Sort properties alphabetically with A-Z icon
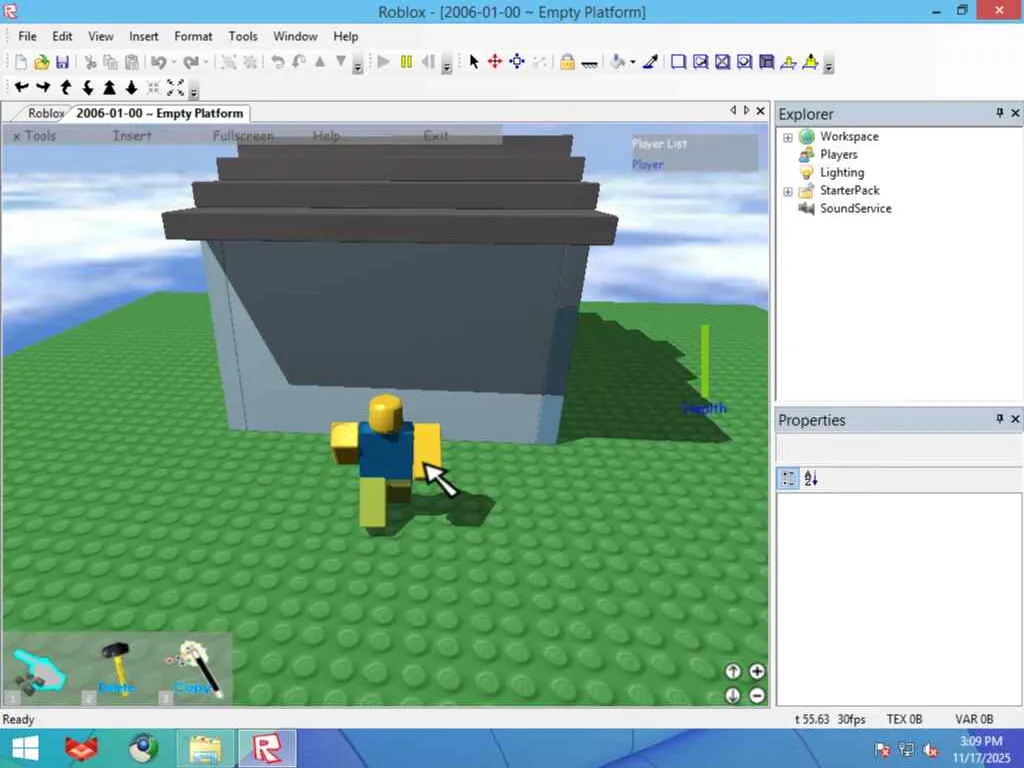The width and height of the screenshot is (1024, 768). 811,478
